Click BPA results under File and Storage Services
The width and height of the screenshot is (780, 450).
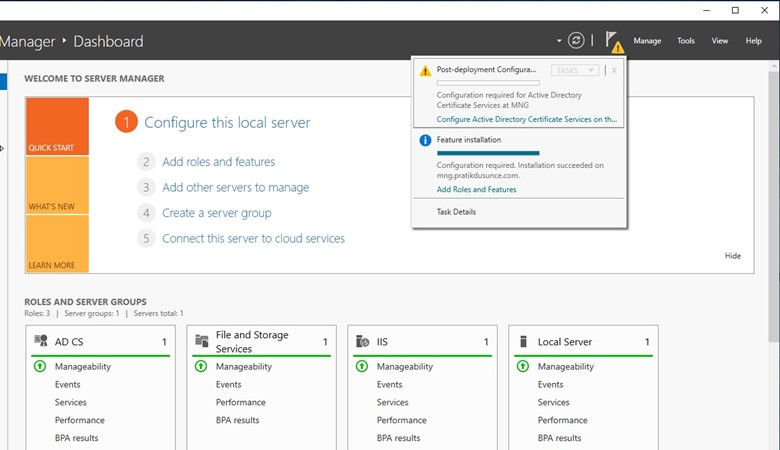(237, 420)
